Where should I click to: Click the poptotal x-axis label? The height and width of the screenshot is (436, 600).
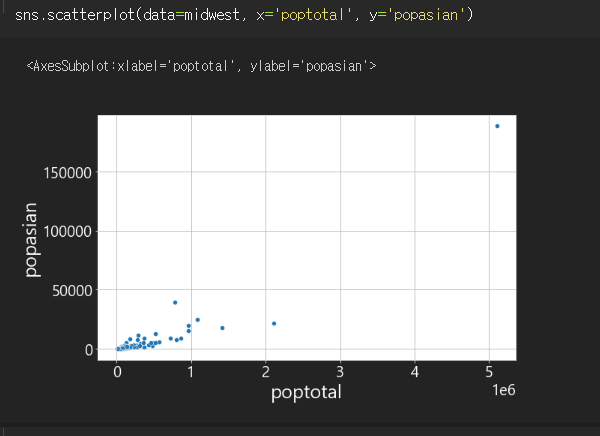click(306, 392)
